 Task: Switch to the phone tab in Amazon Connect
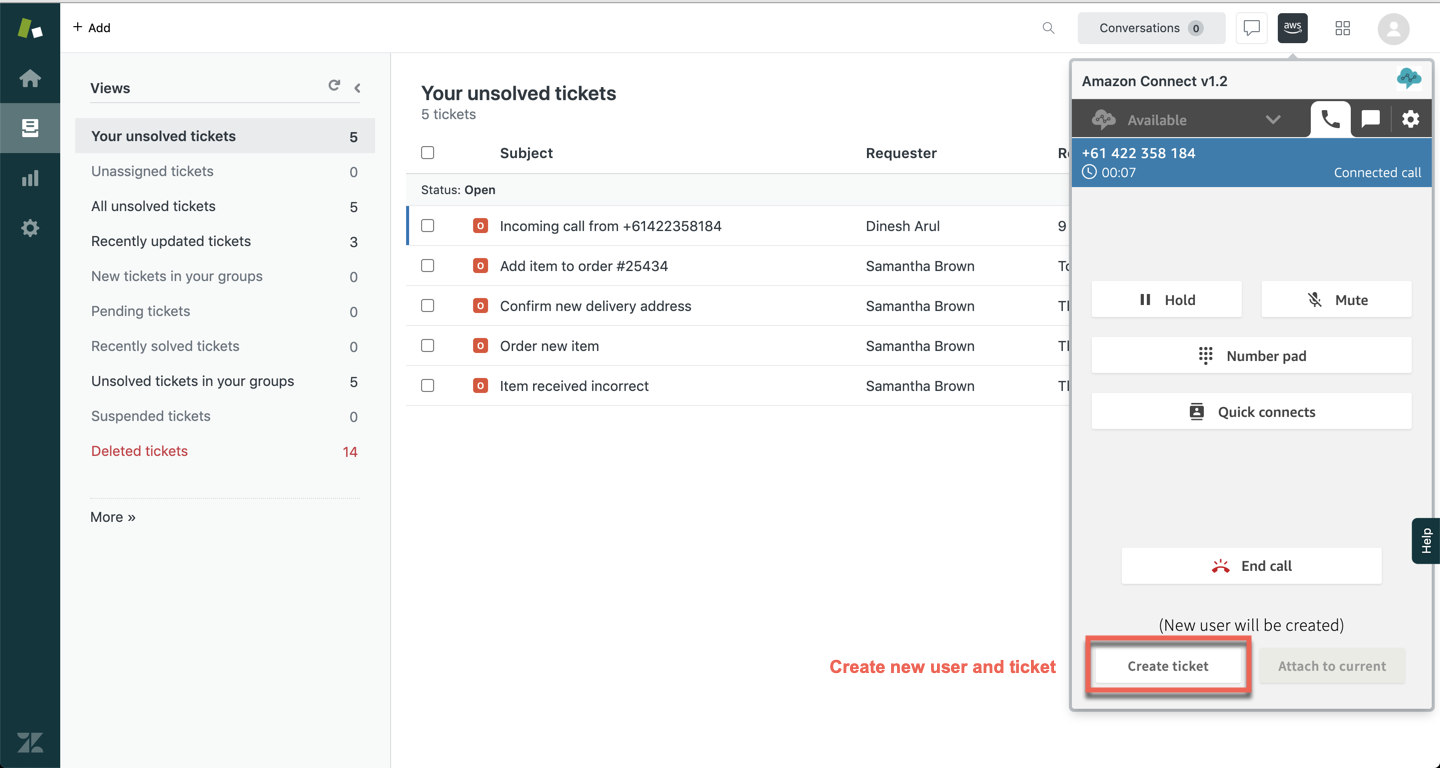(1330, 119)
